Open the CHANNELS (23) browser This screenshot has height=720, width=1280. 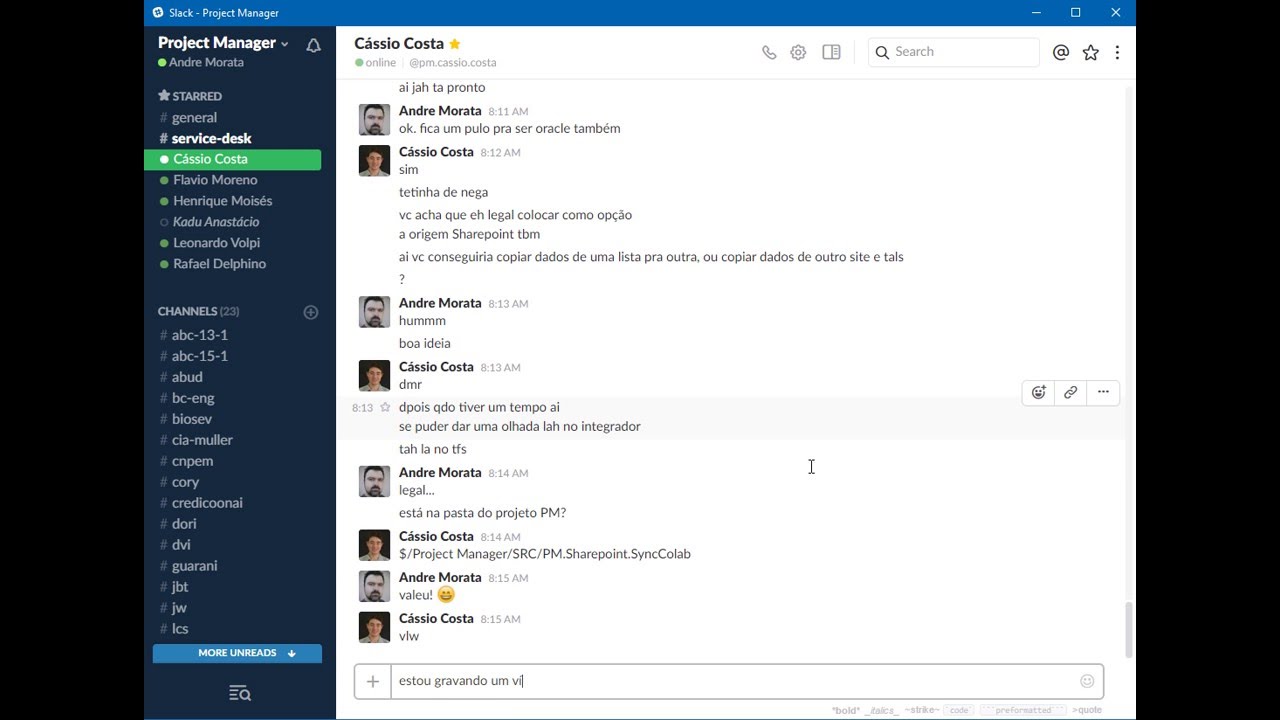pos(198,312)
